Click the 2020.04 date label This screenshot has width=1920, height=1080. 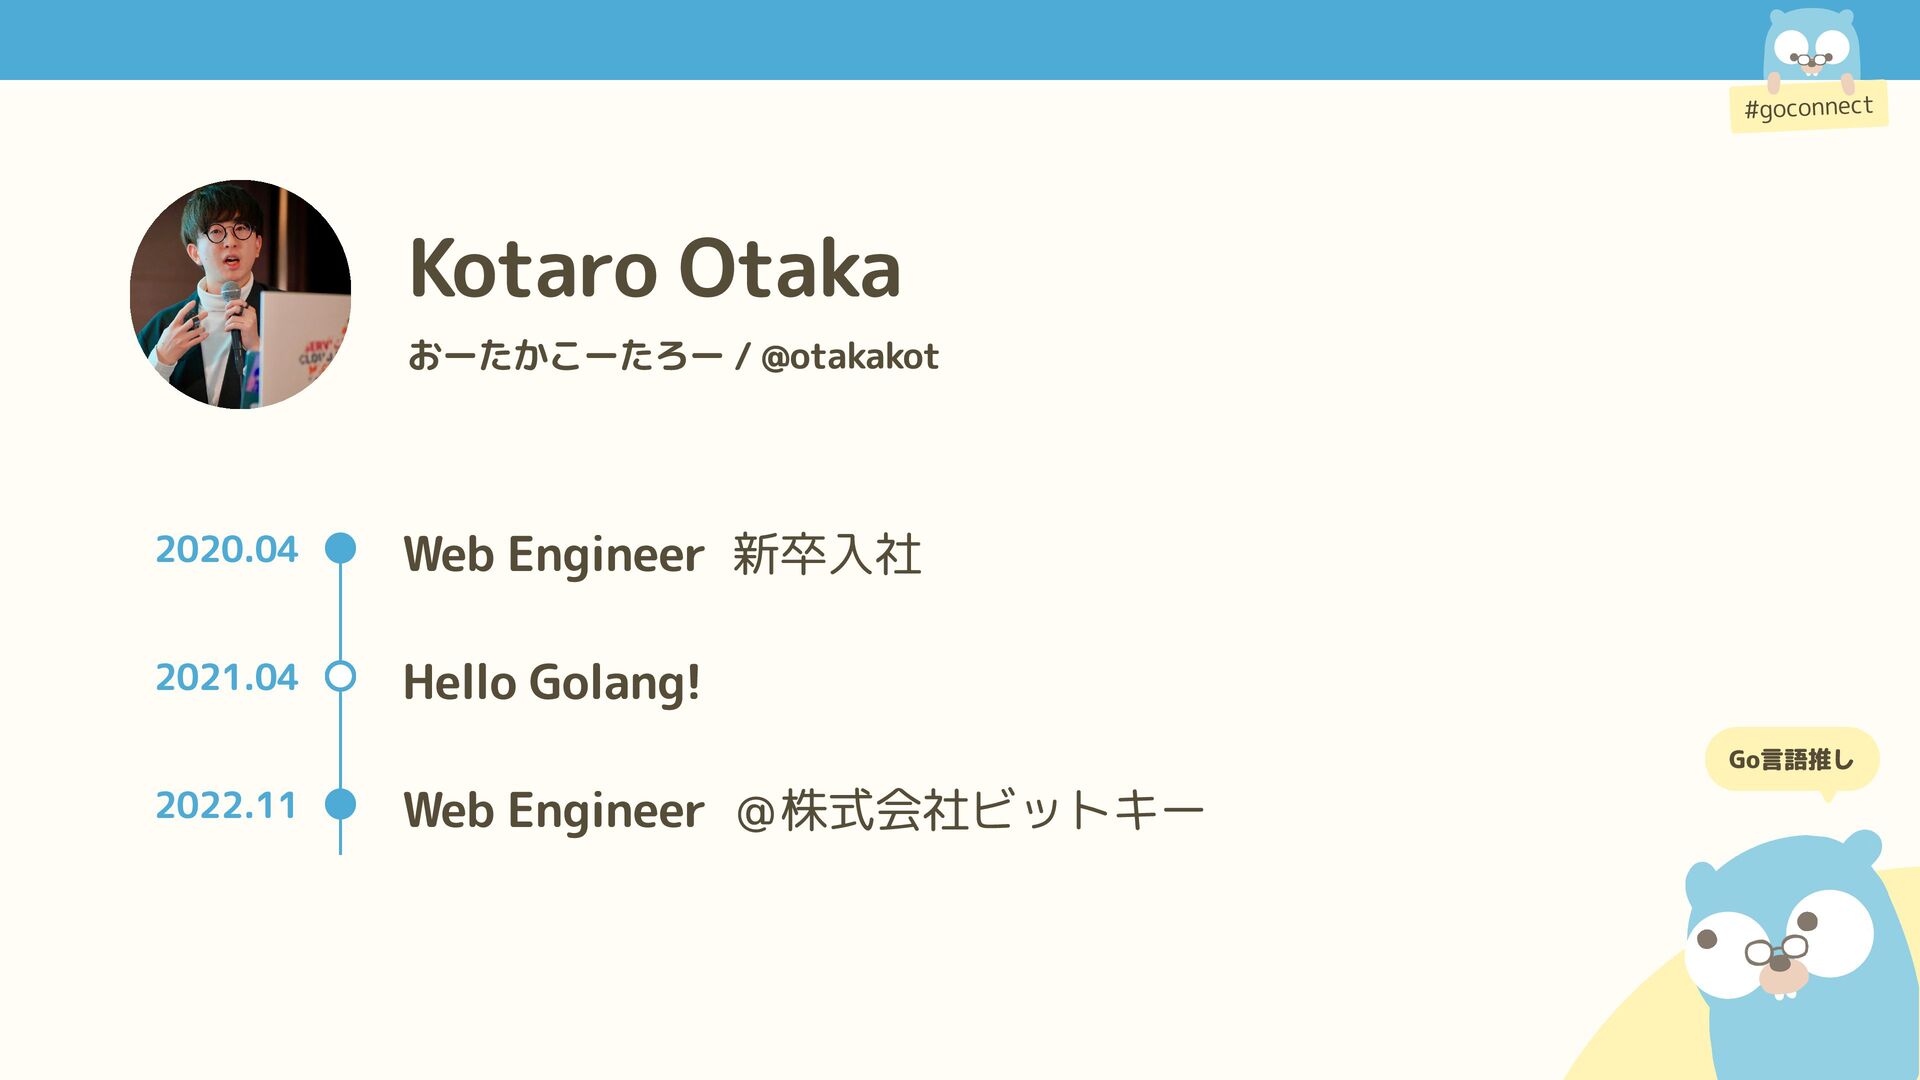(x=227, y=549)
